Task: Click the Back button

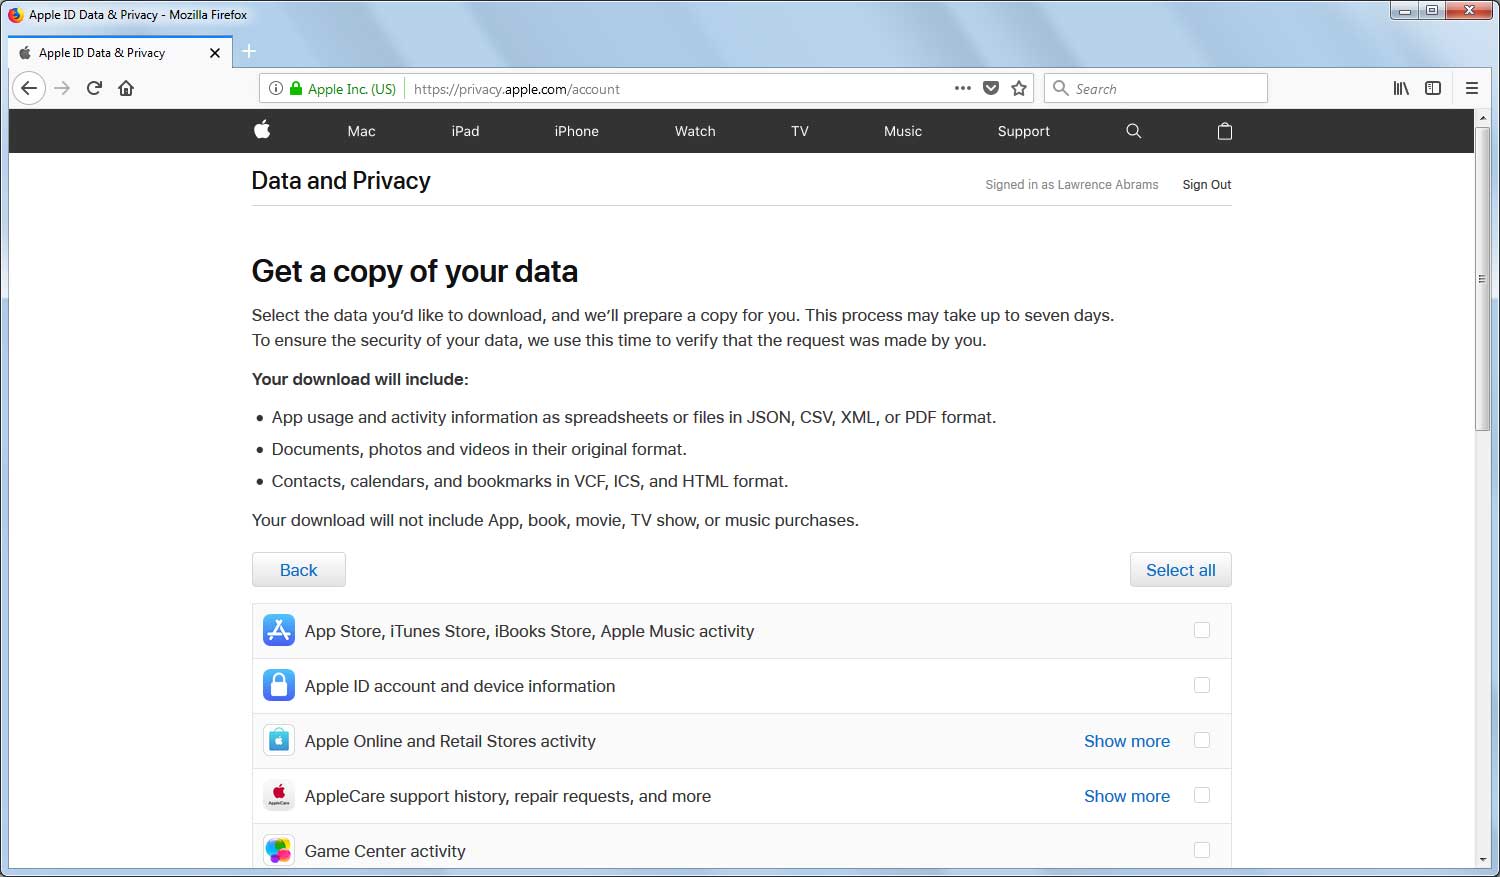Action: (299, 570)
